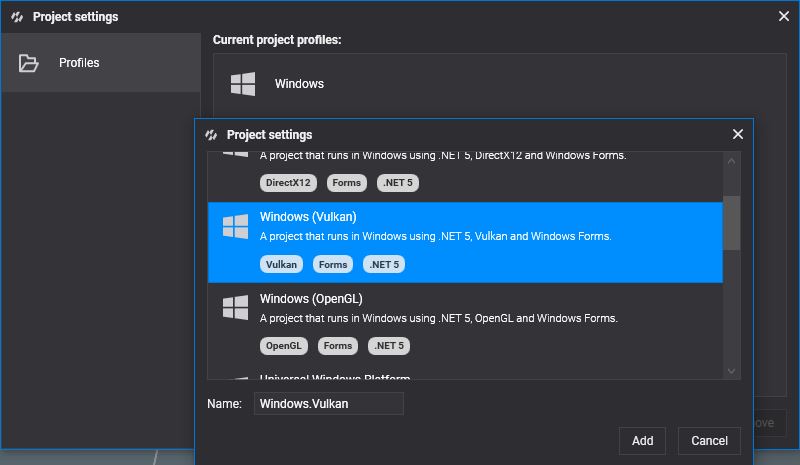The height and width of the screenshot is (465, 800).
Task: Click the Name input field
Action: click(328, 403)
